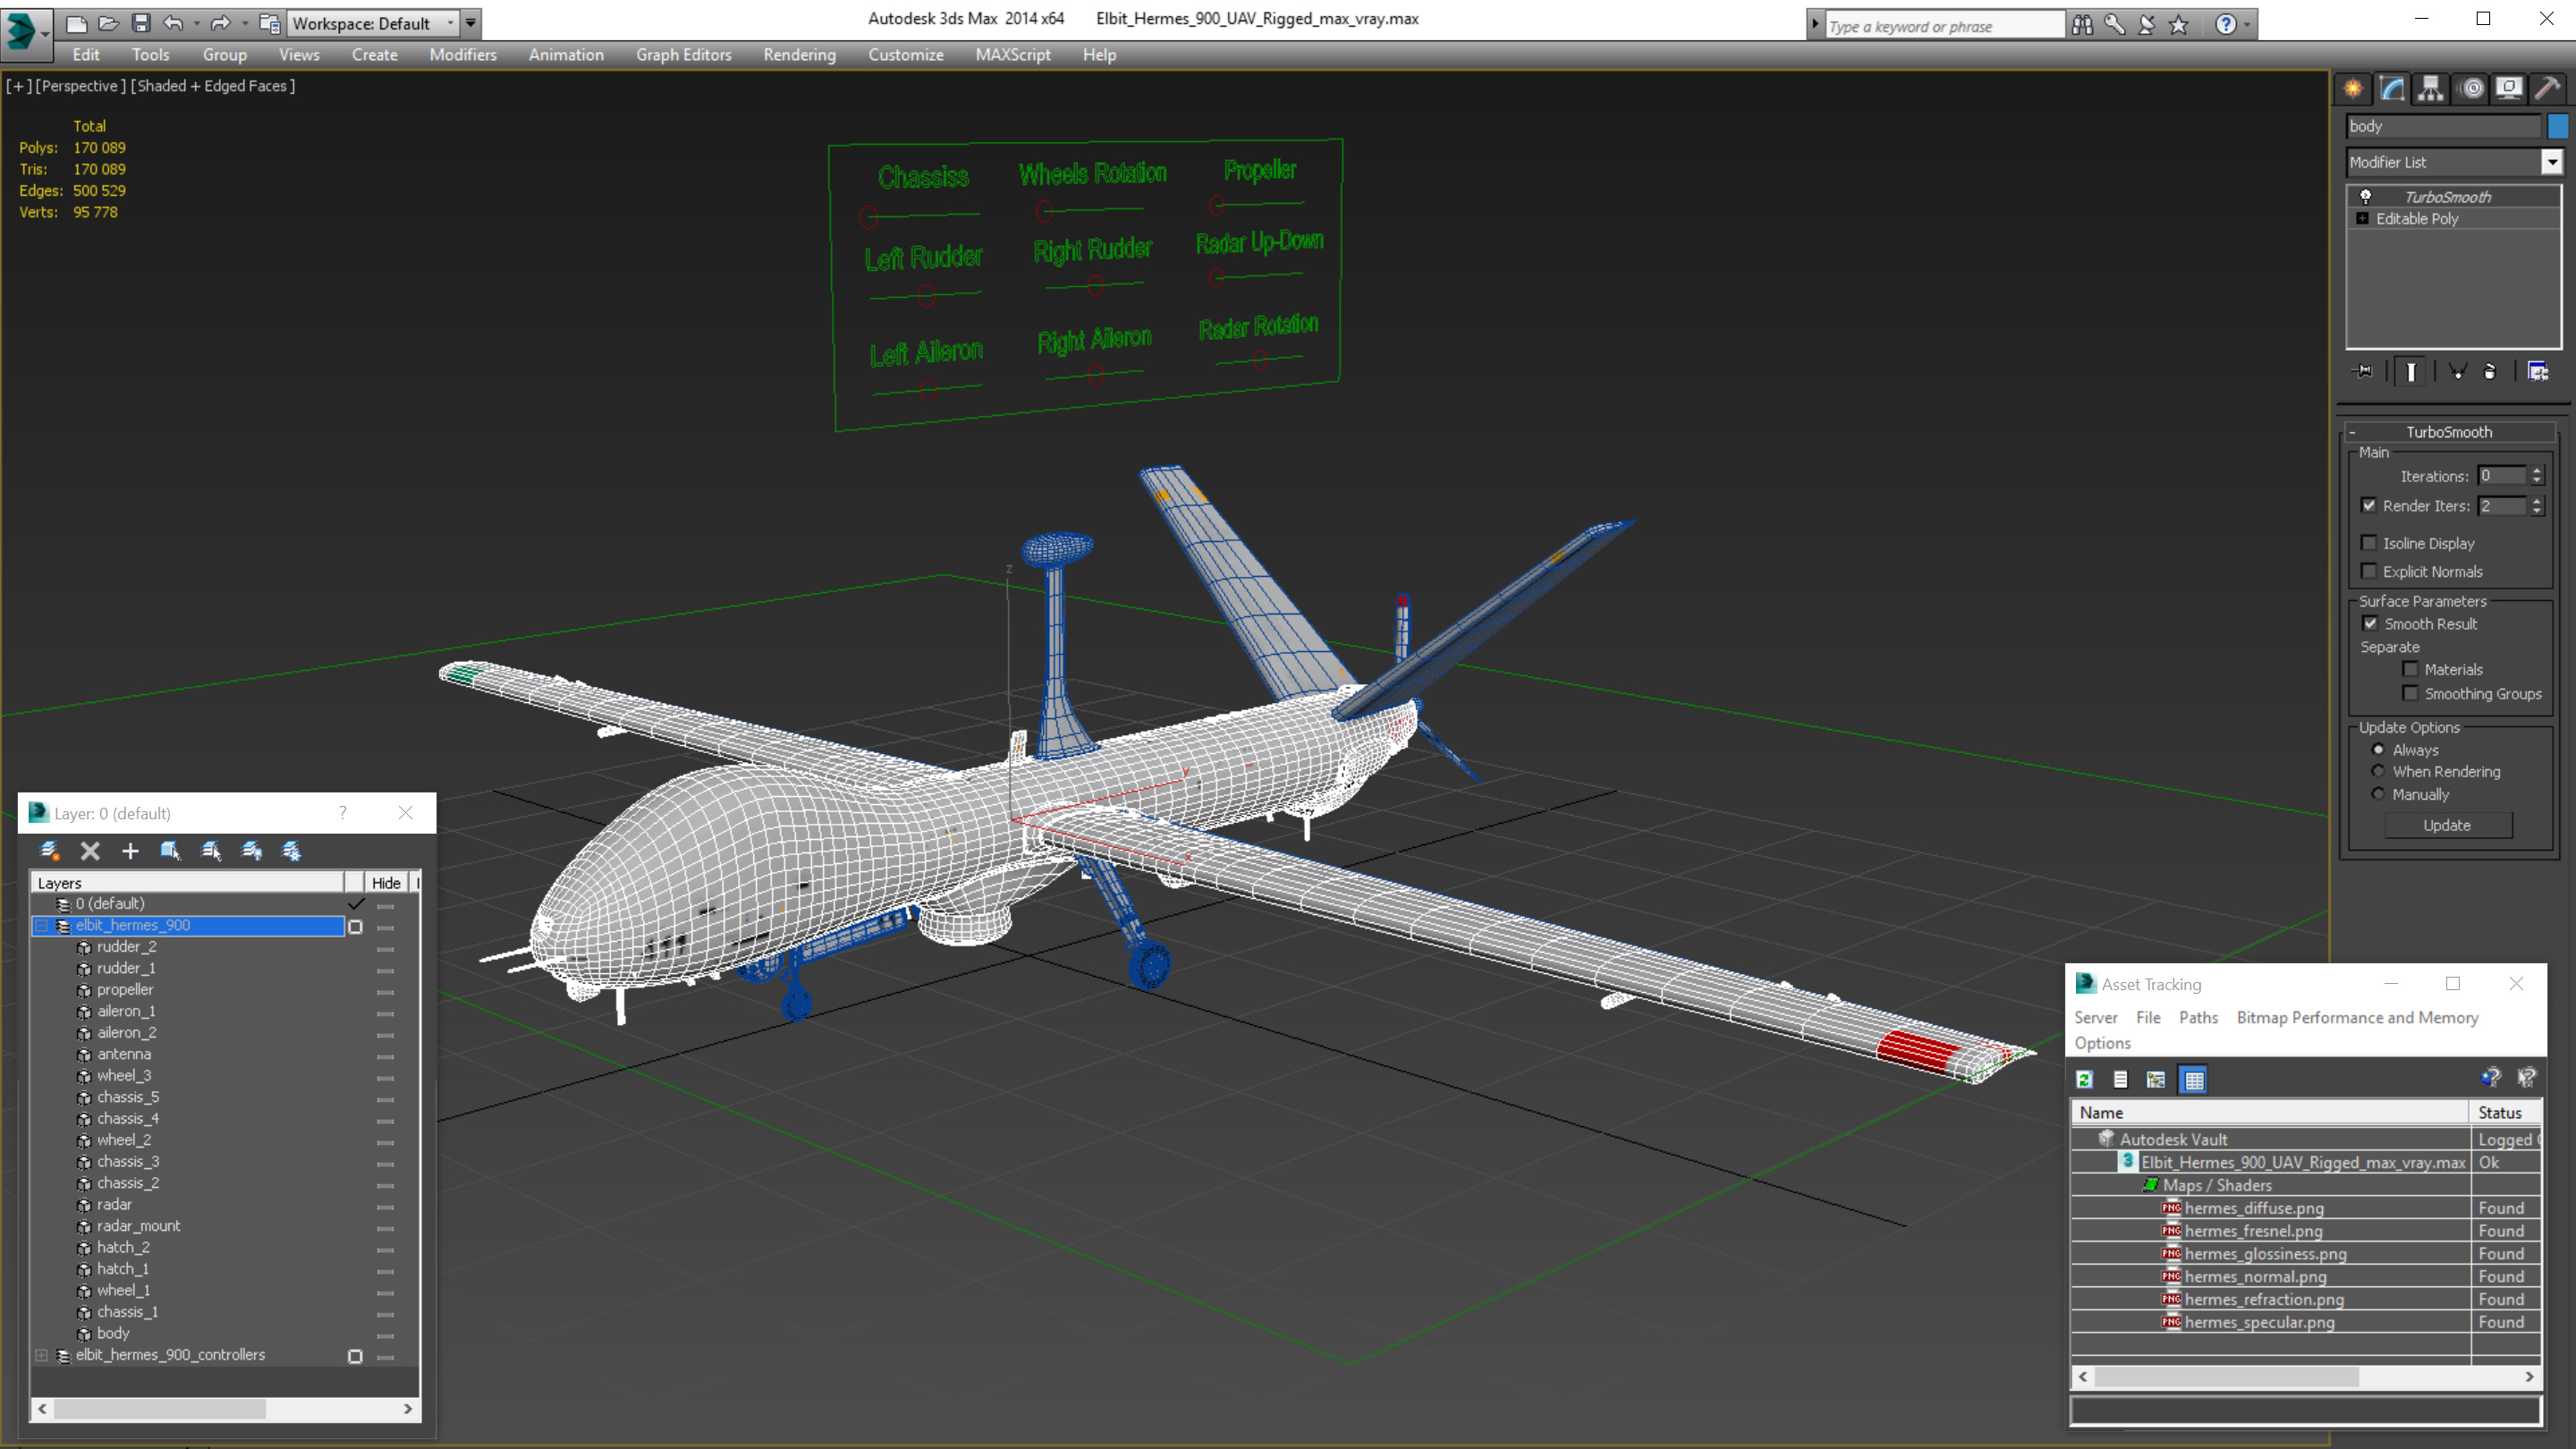
Task: Click the TurboSmooth Update button
Action: pos(2447,825)
